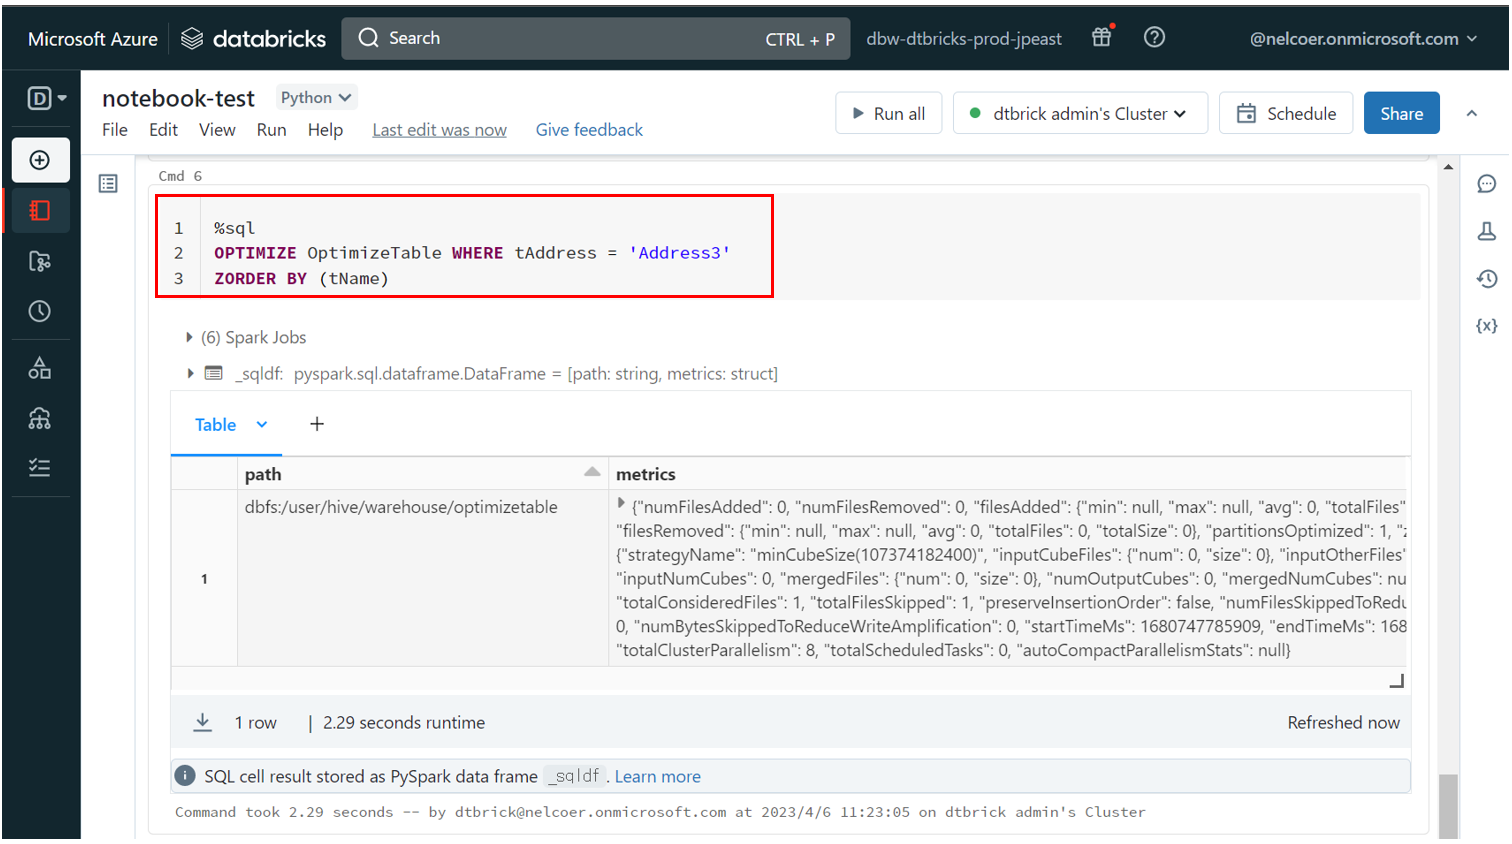
Task: Download the table results
Action: (x=203, y=722)
